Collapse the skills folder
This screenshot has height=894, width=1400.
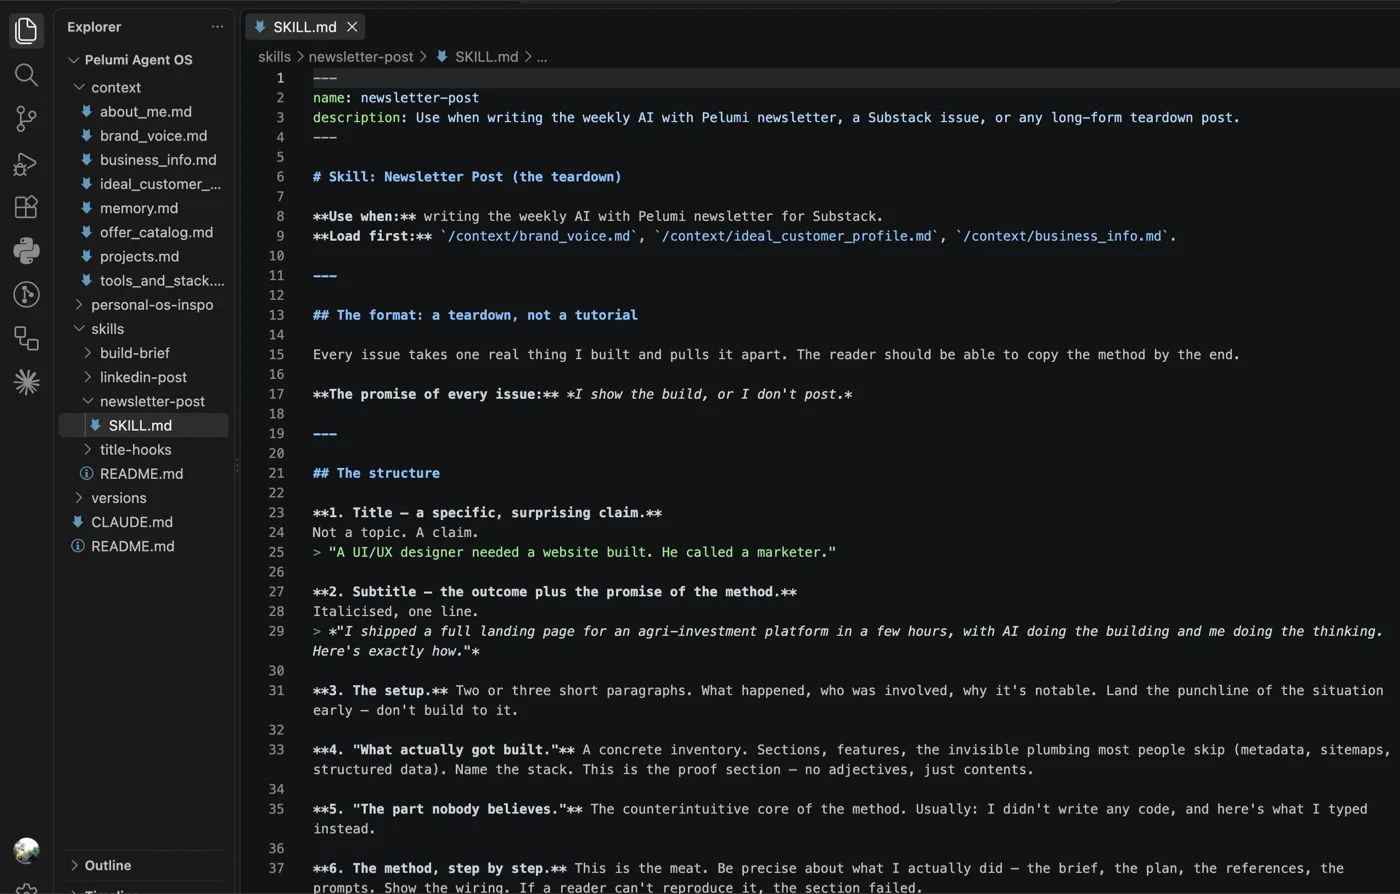click(x=79, y=329)
